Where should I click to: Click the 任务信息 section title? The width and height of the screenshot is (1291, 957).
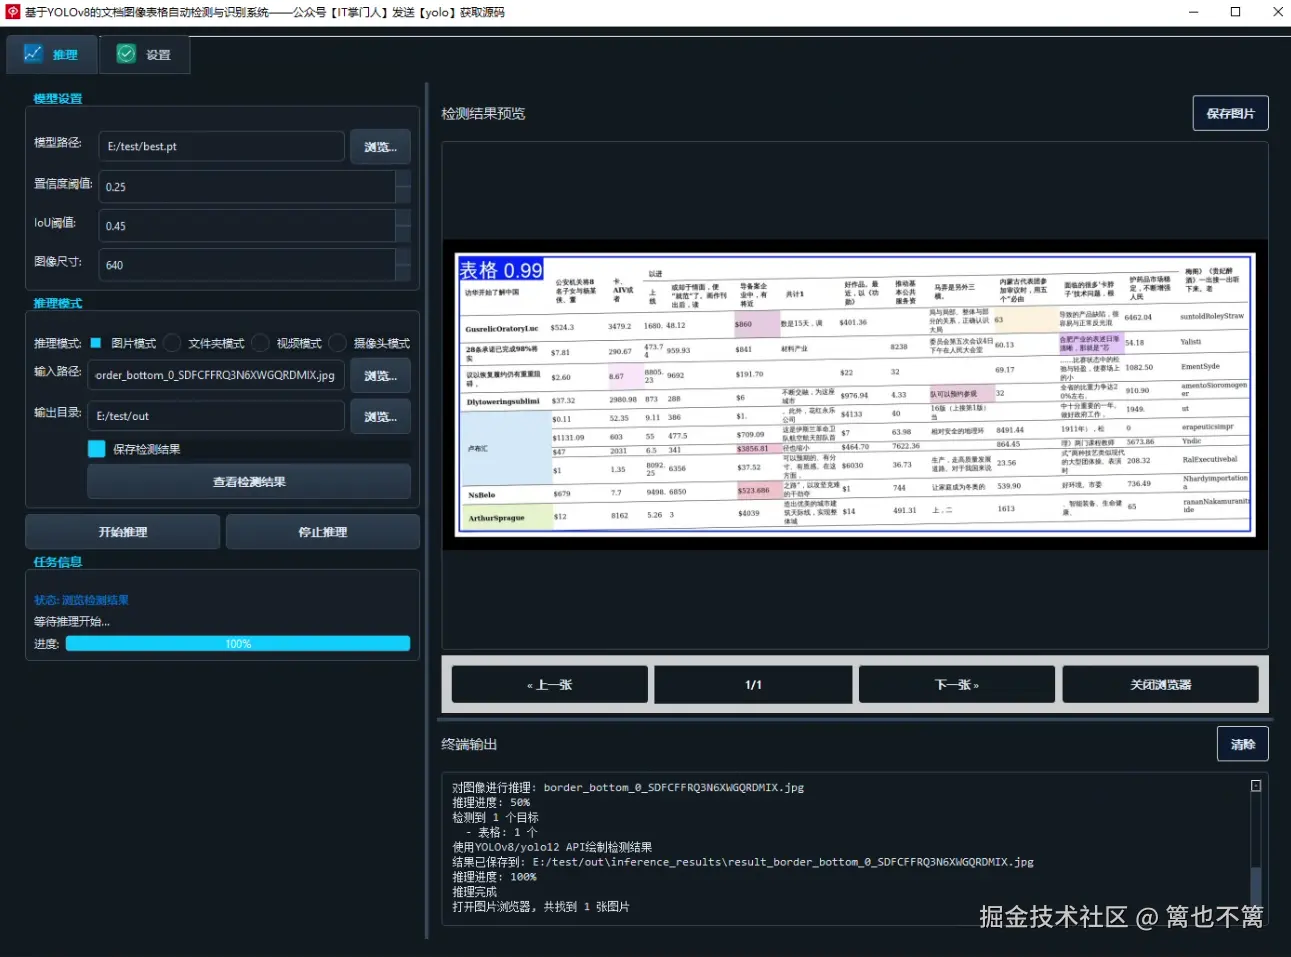pos(57,562)
